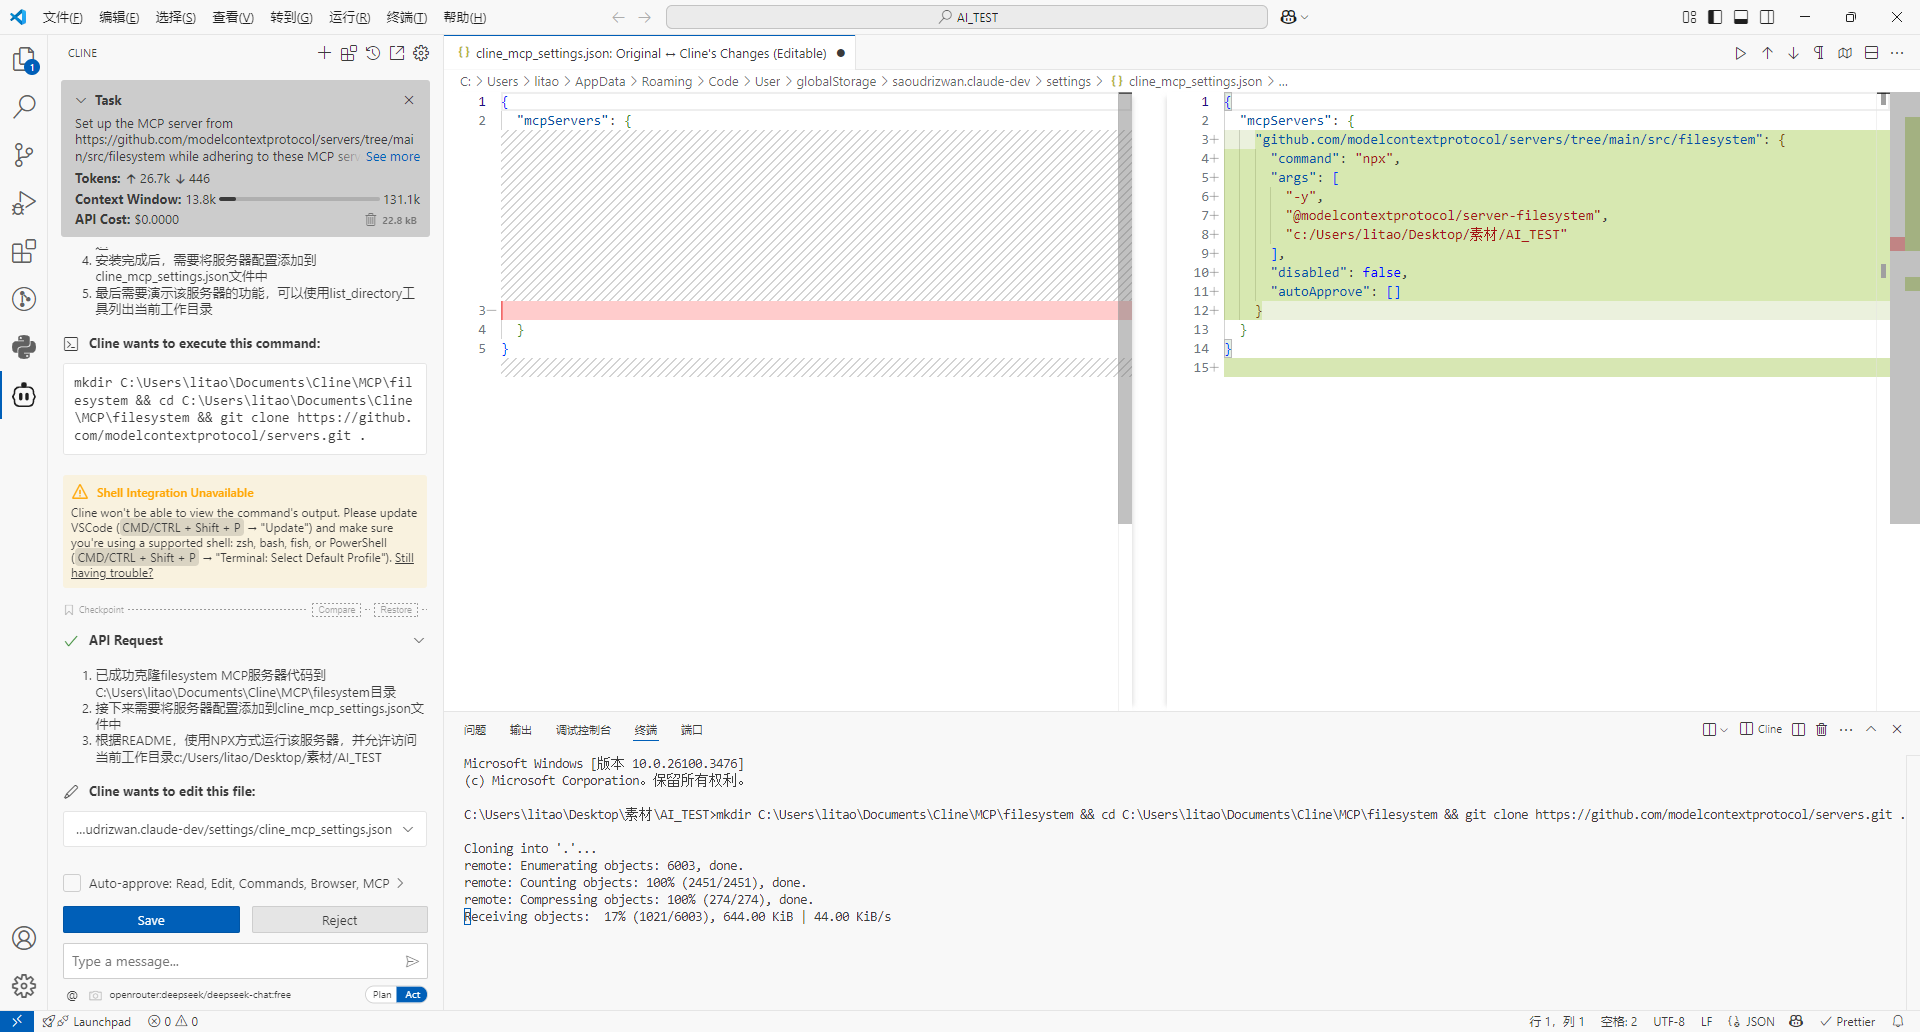Click the Python icon in activity bar
1920x1032 pixels.
coord(24,347)
